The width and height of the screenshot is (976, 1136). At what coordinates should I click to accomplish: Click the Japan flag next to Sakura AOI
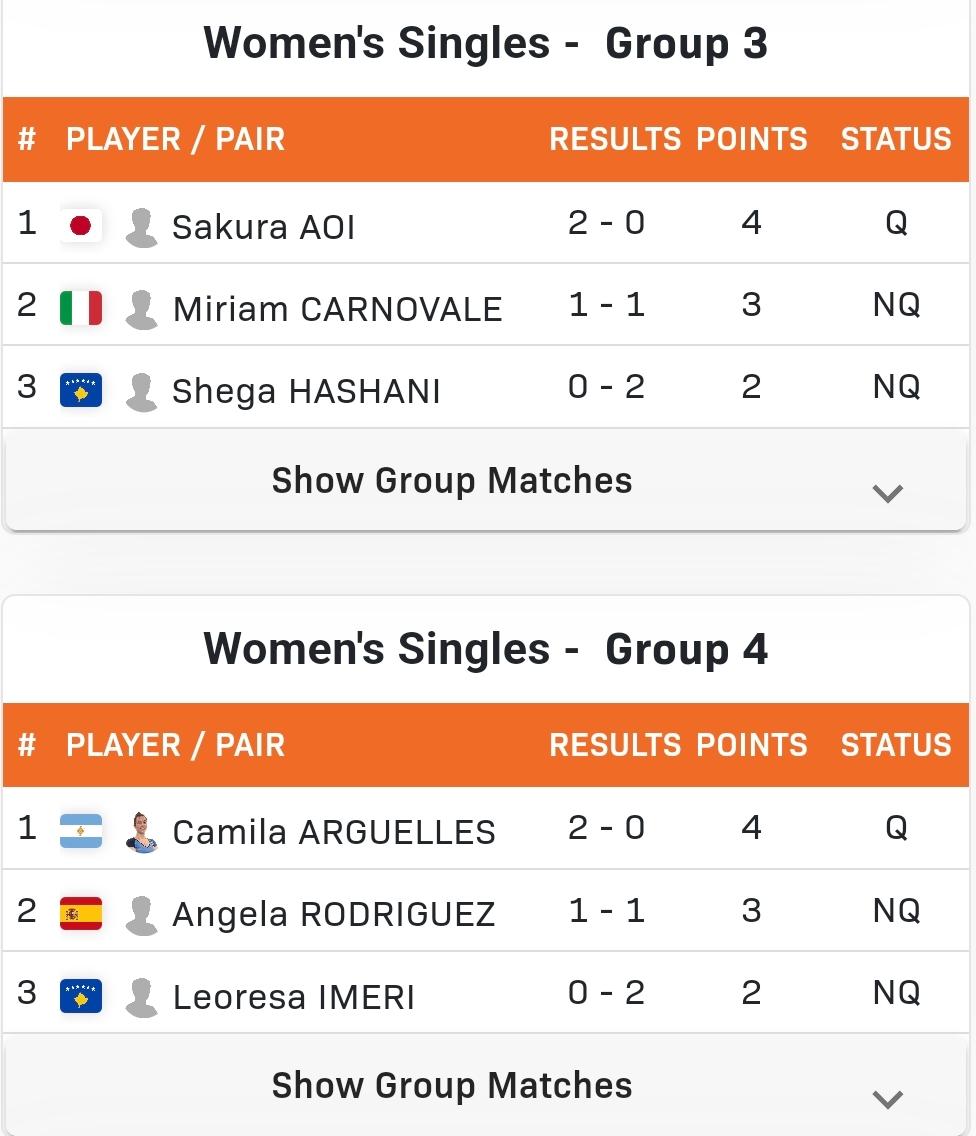tap(80, 225)
